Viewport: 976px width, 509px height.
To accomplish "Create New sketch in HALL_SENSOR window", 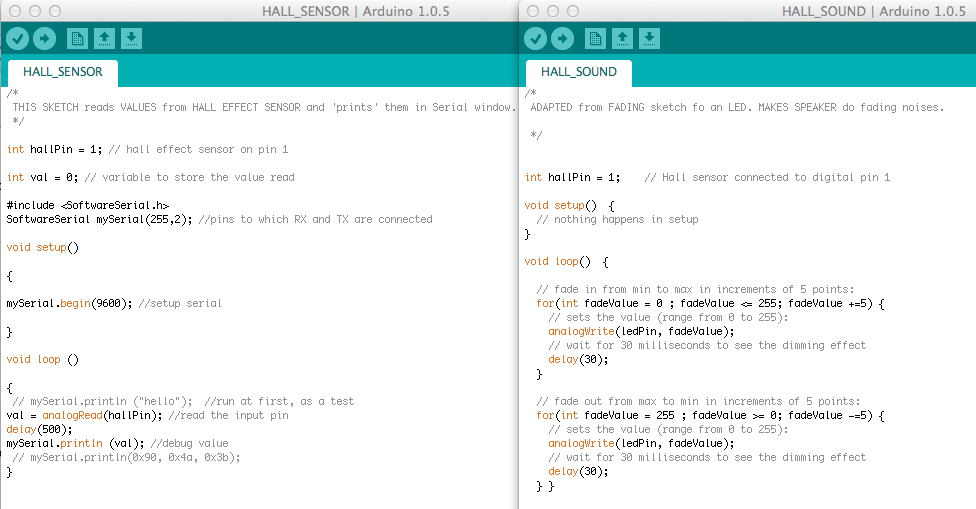I will 77,39.
